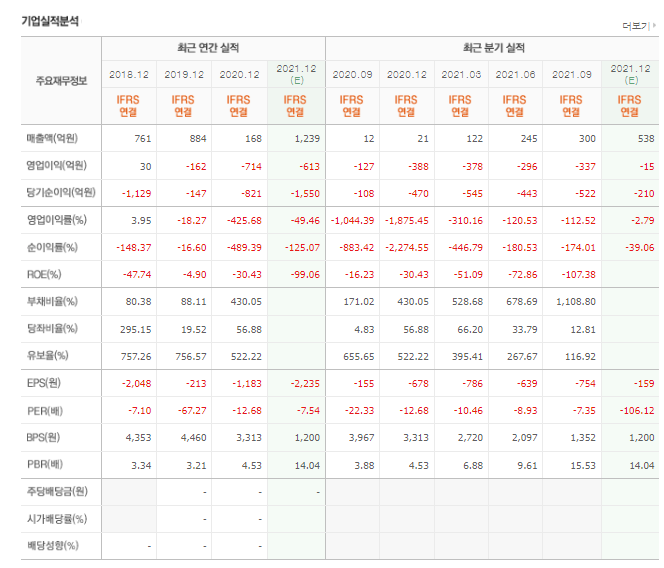Click the 116.92 reserve ratio value
Screen dimensions: 664x568
(x=580, y=357)
